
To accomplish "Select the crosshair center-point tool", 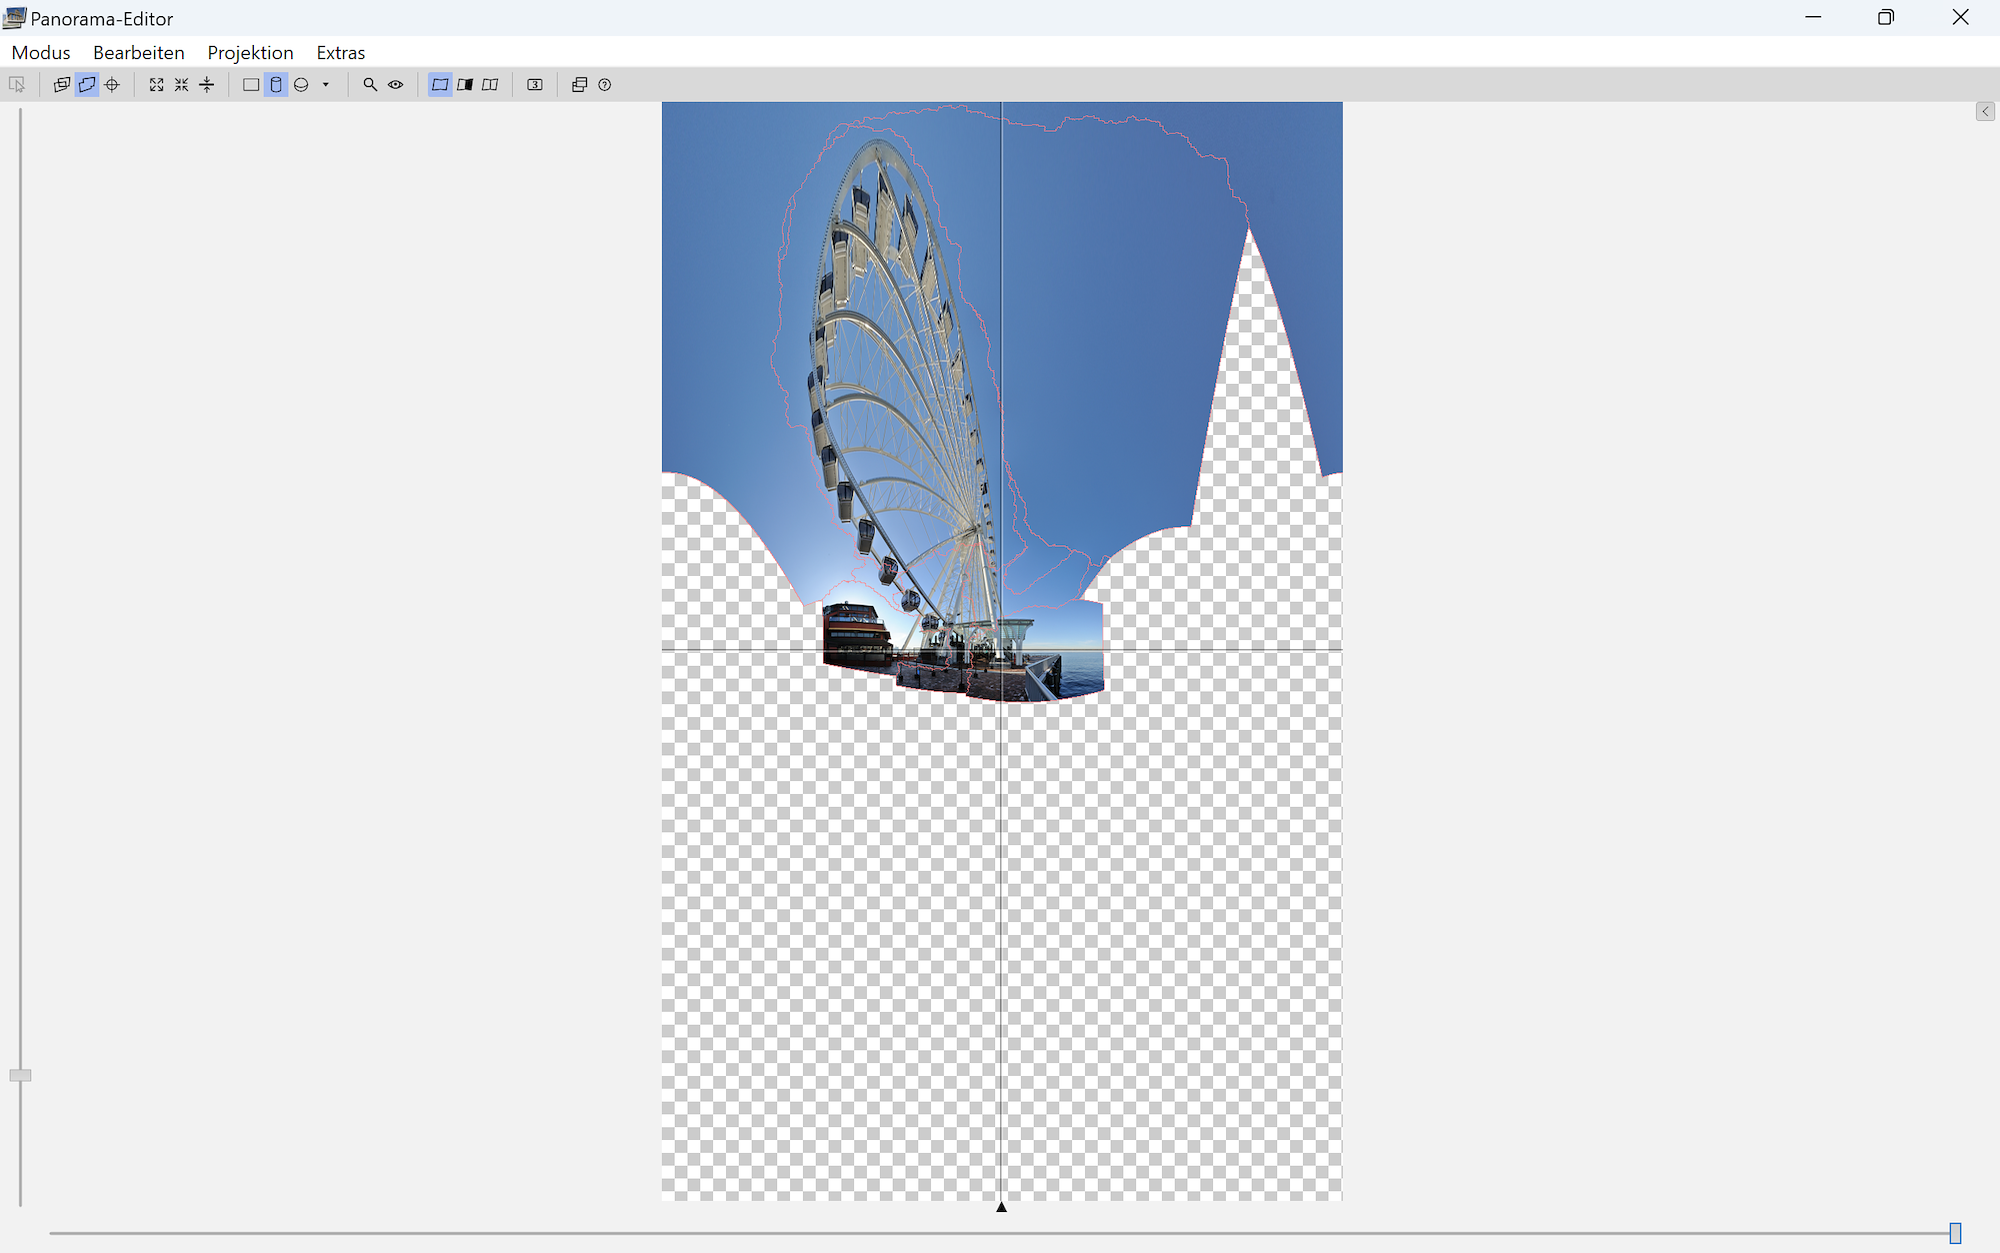I will coord(112,85).
